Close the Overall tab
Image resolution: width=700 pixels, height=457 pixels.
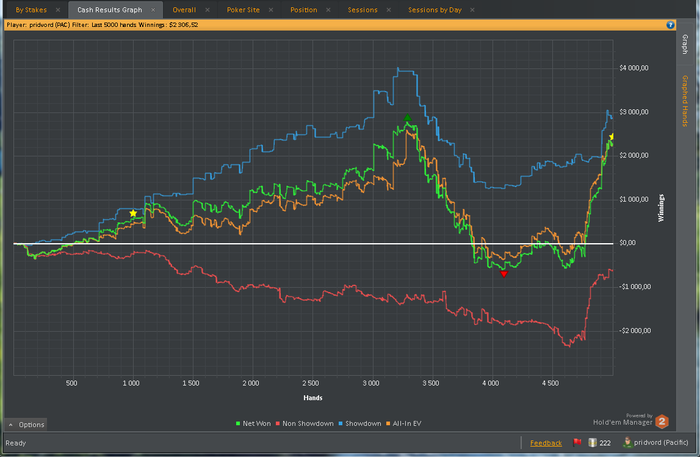[x=207, y=10]
